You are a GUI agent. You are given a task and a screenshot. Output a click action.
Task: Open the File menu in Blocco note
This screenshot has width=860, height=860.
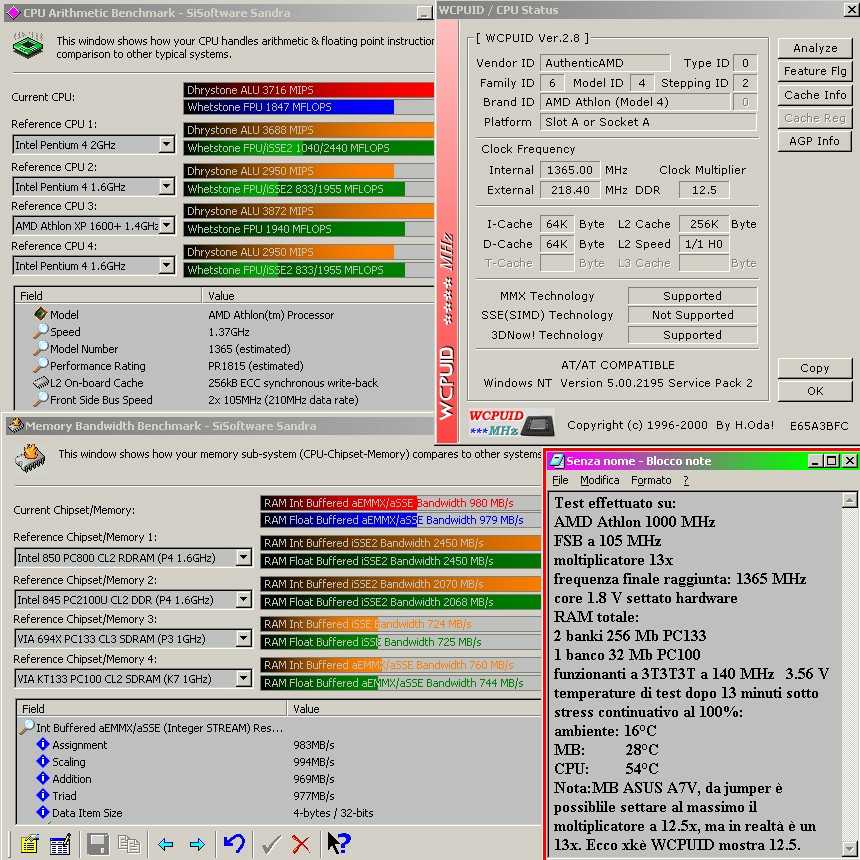coord(560,480)
